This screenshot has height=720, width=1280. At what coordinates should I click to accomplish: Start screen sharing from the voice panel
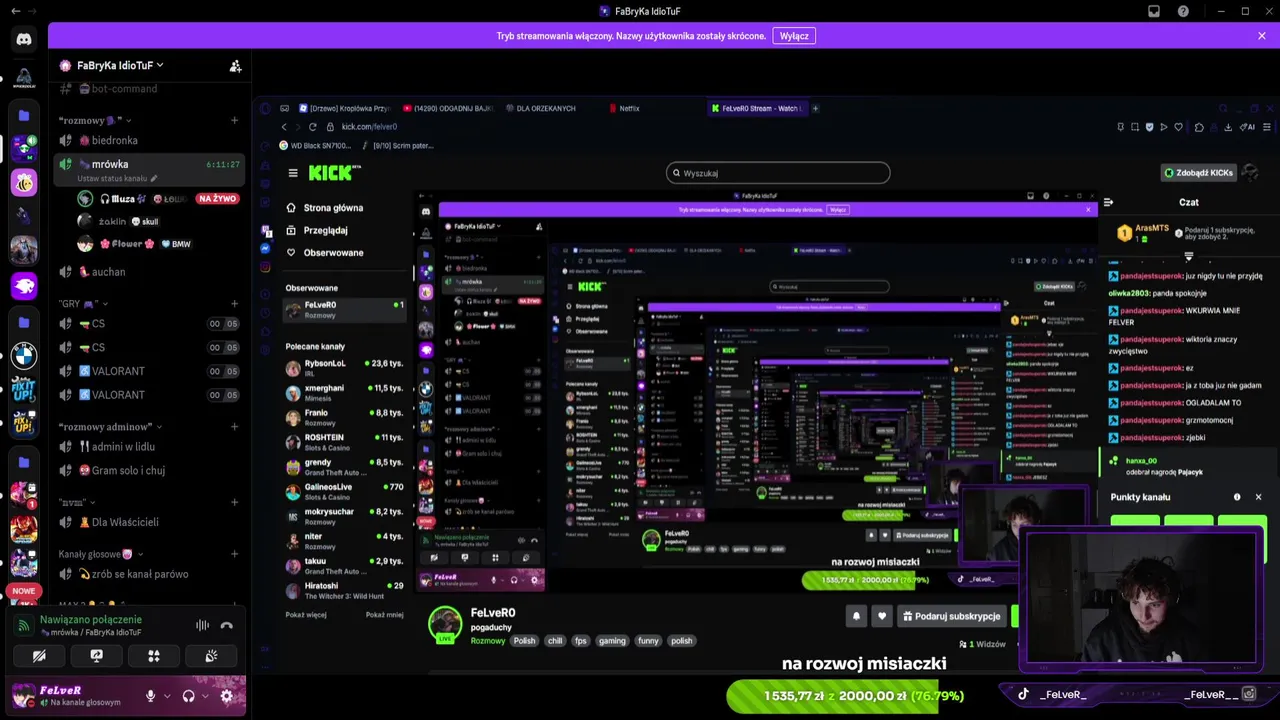coord(97,656)
